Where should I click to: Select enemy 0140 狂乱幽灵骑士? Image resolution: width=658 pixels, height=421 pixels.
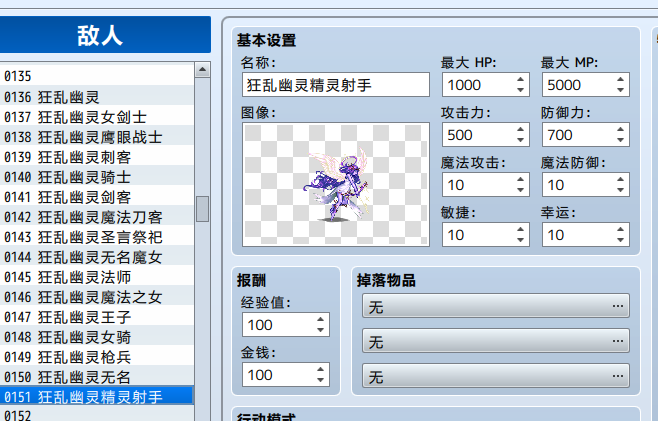point(97,177)
